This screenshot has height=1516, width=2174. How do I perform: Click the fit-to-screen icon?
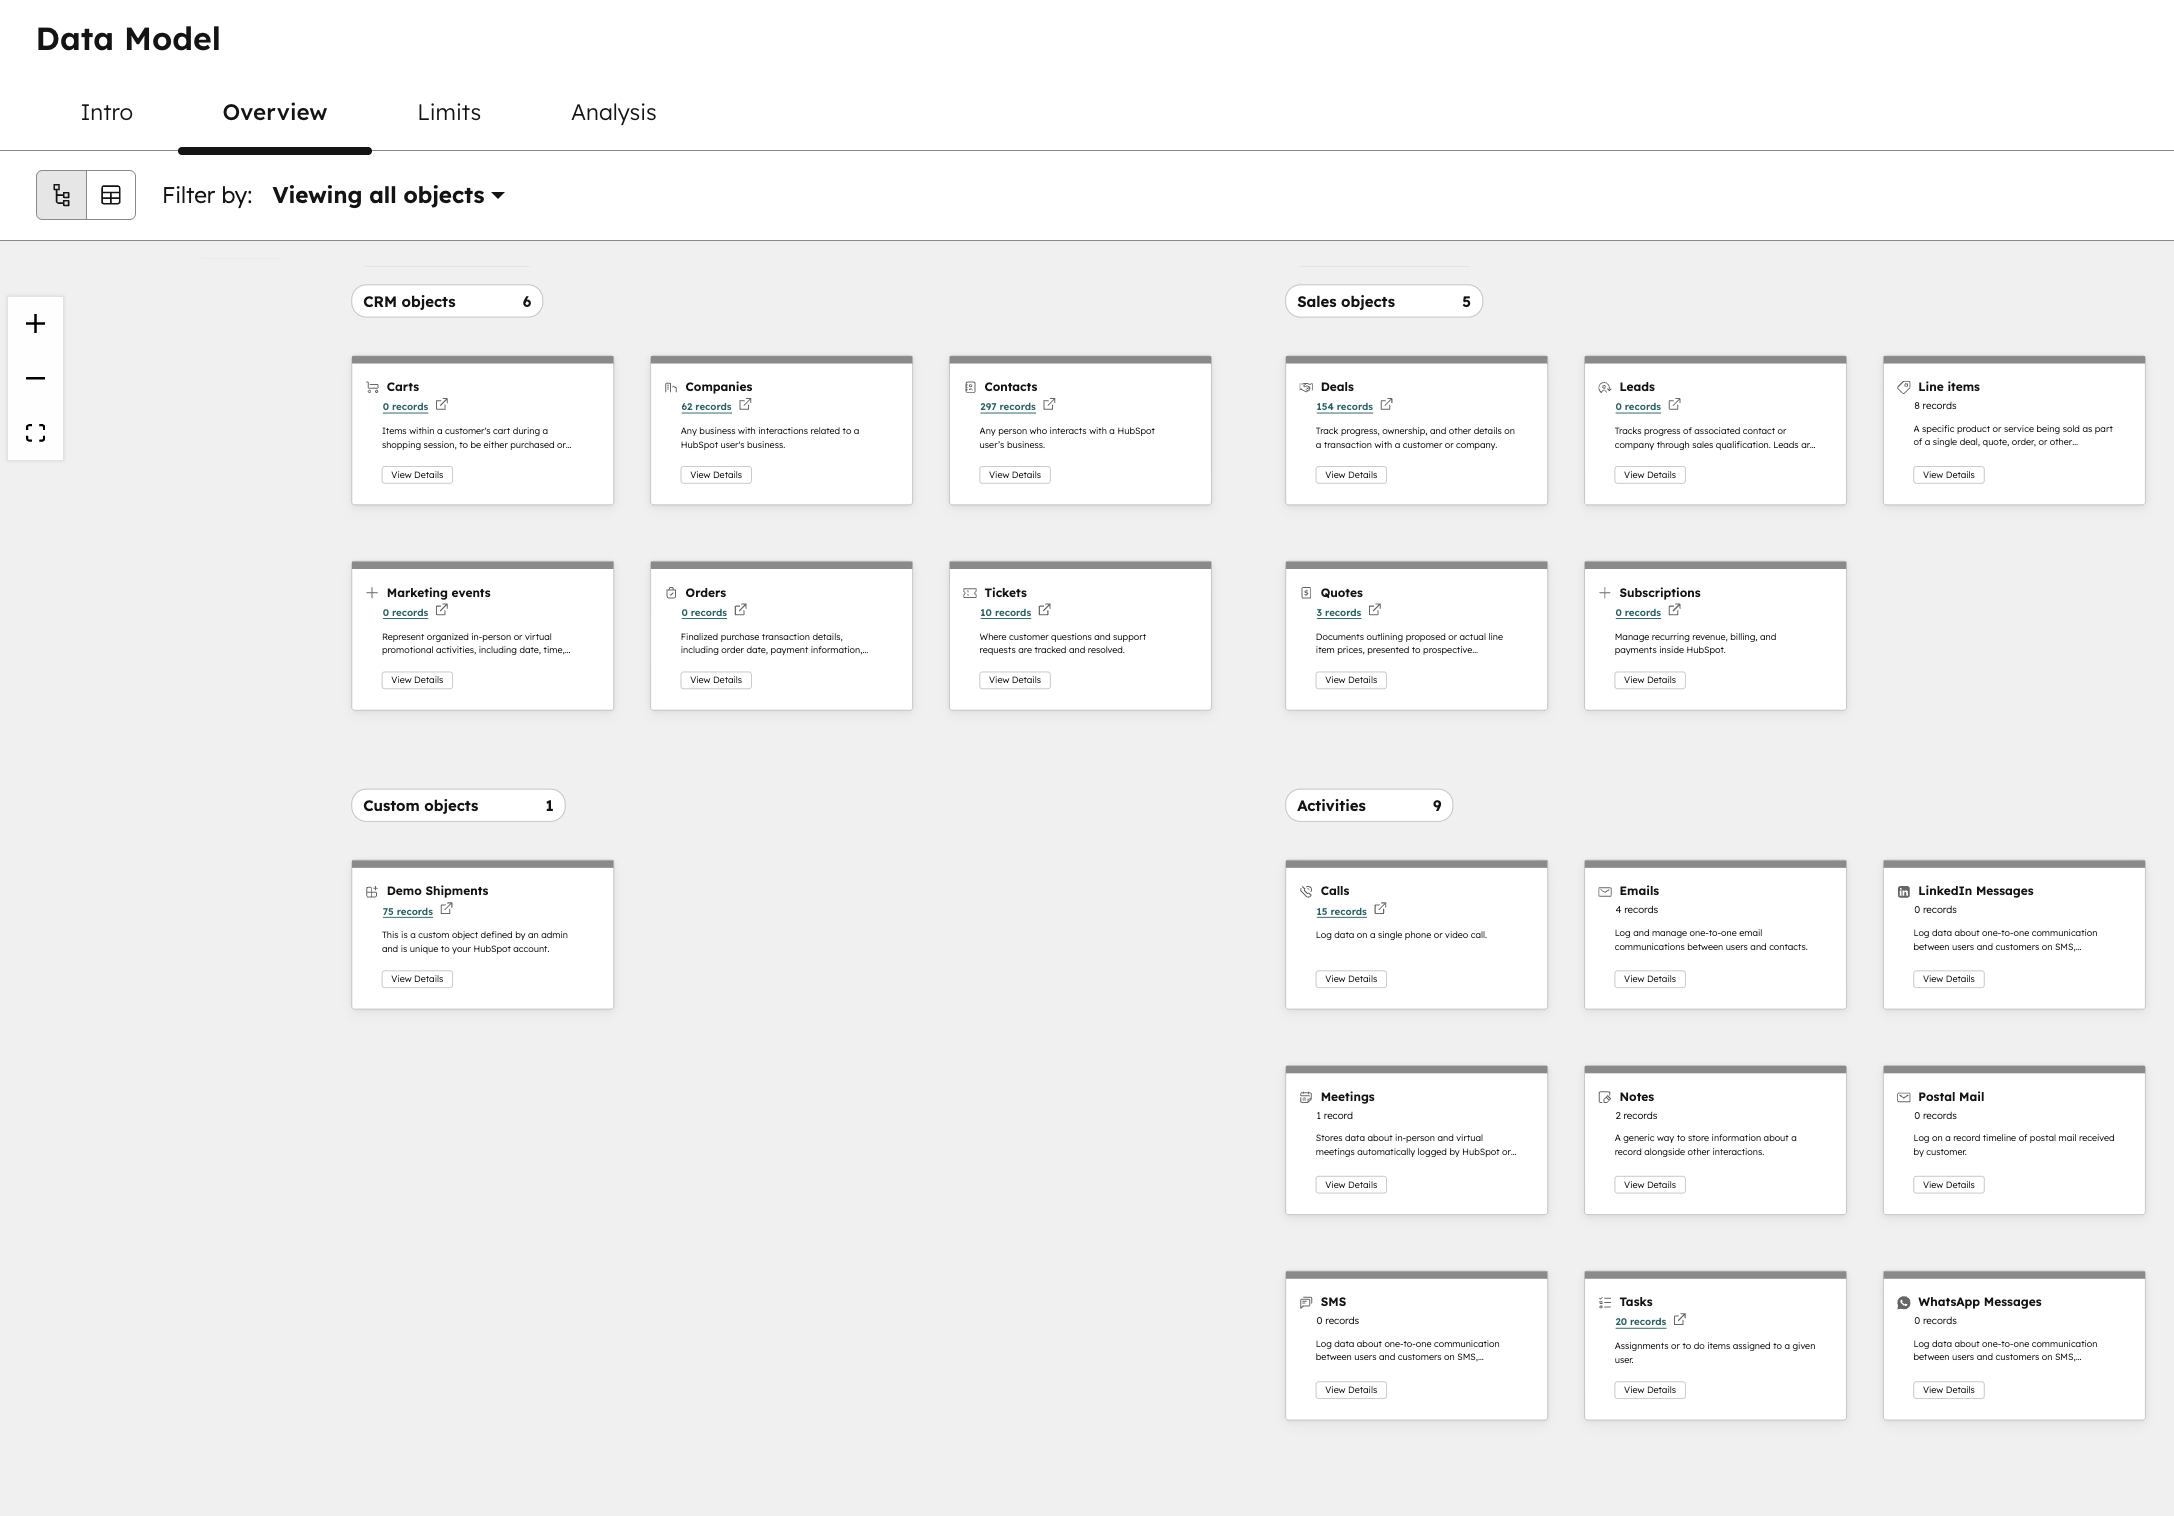click(x=36, y=433)
